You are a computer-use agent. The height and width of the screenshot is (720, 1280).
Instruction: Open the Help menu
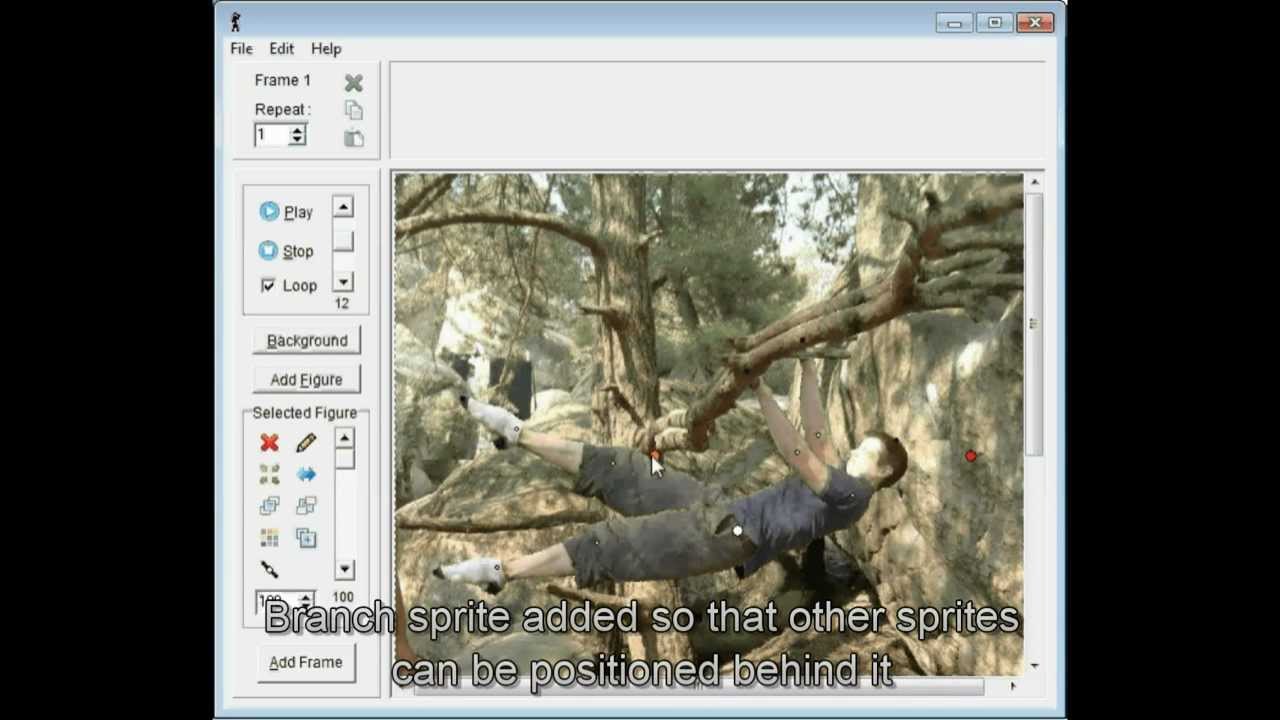point(326,48)
